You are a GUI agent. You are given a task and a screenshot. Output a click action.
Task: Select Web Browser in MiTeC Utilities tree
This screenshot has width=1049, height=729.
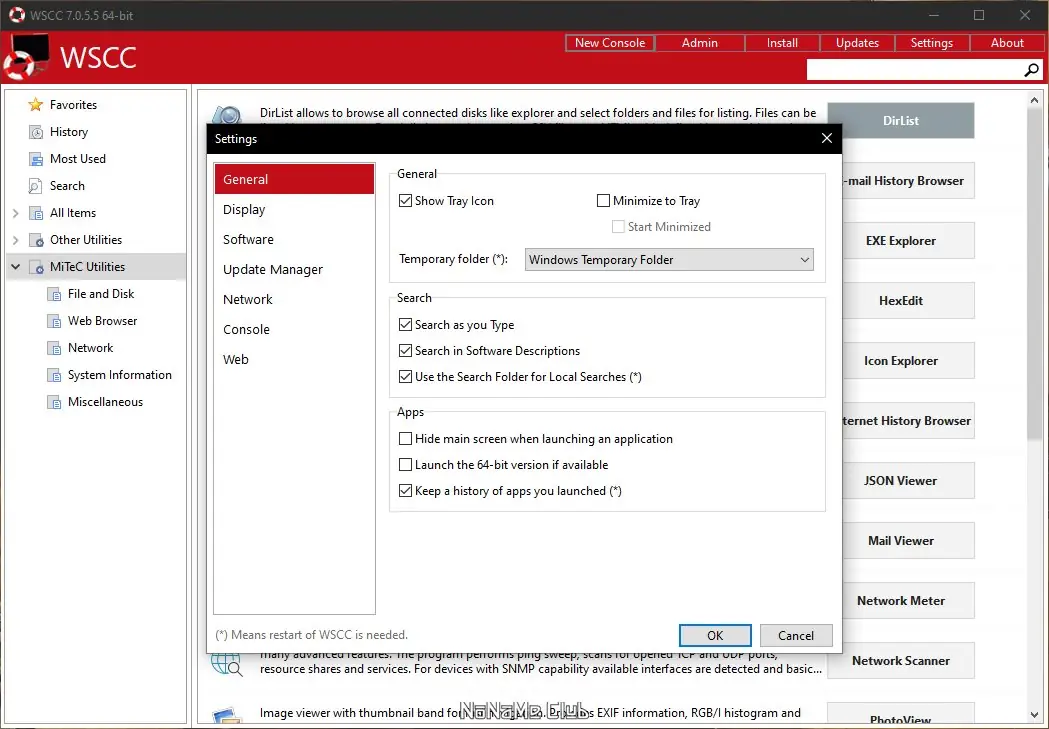[x=102, y=321]
